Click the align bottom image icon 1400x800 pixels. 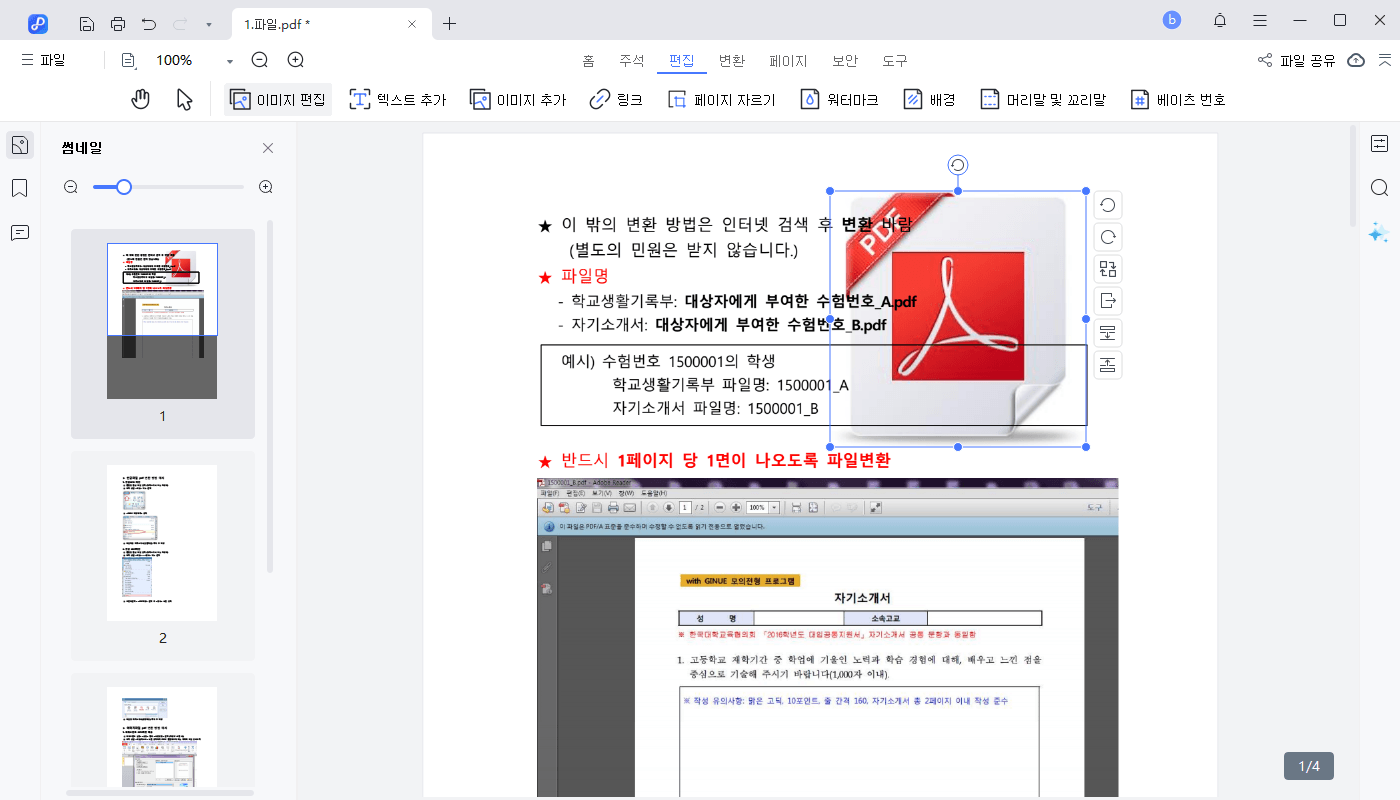[1108, 333]
